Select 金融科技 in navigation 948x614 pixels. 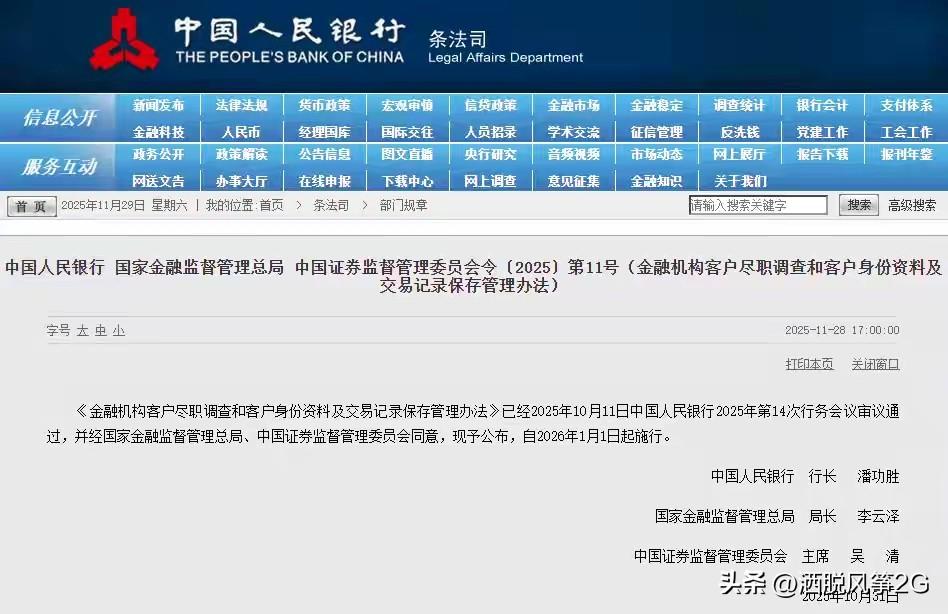158,132
